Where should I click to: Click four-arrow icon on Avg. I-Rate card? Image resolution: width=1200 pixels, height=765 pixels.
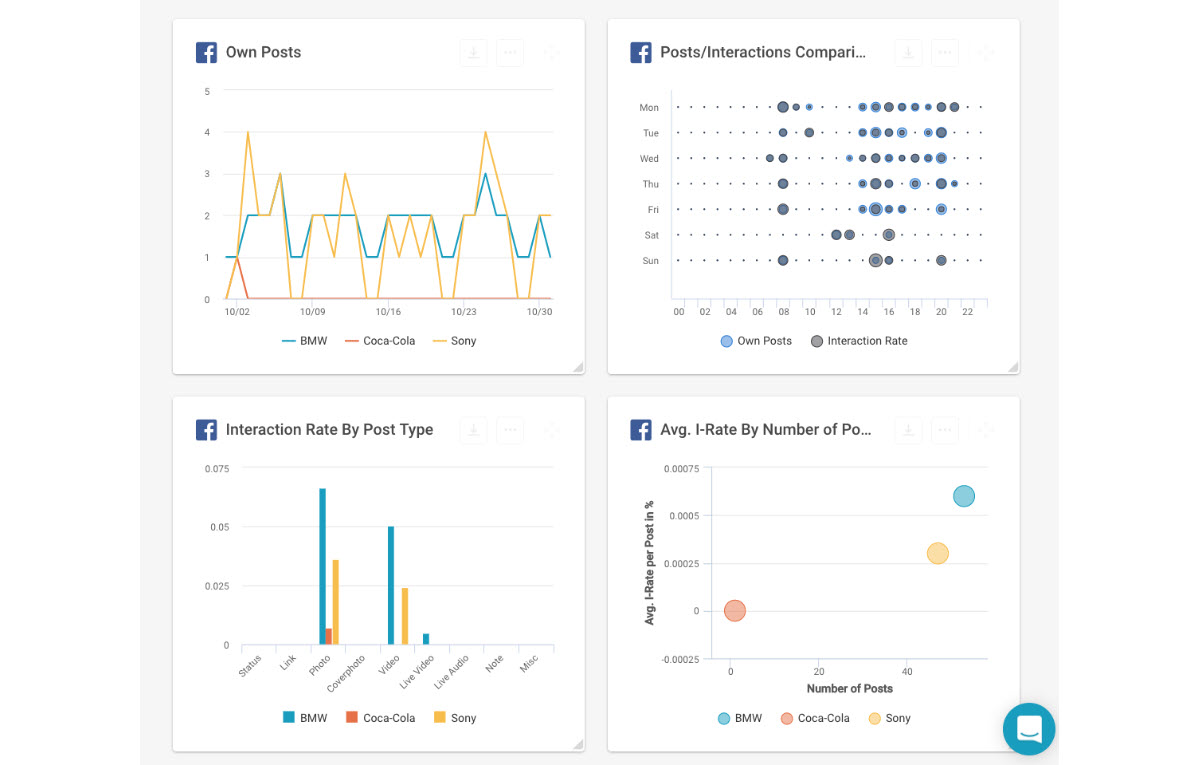[x=986, y=430]
